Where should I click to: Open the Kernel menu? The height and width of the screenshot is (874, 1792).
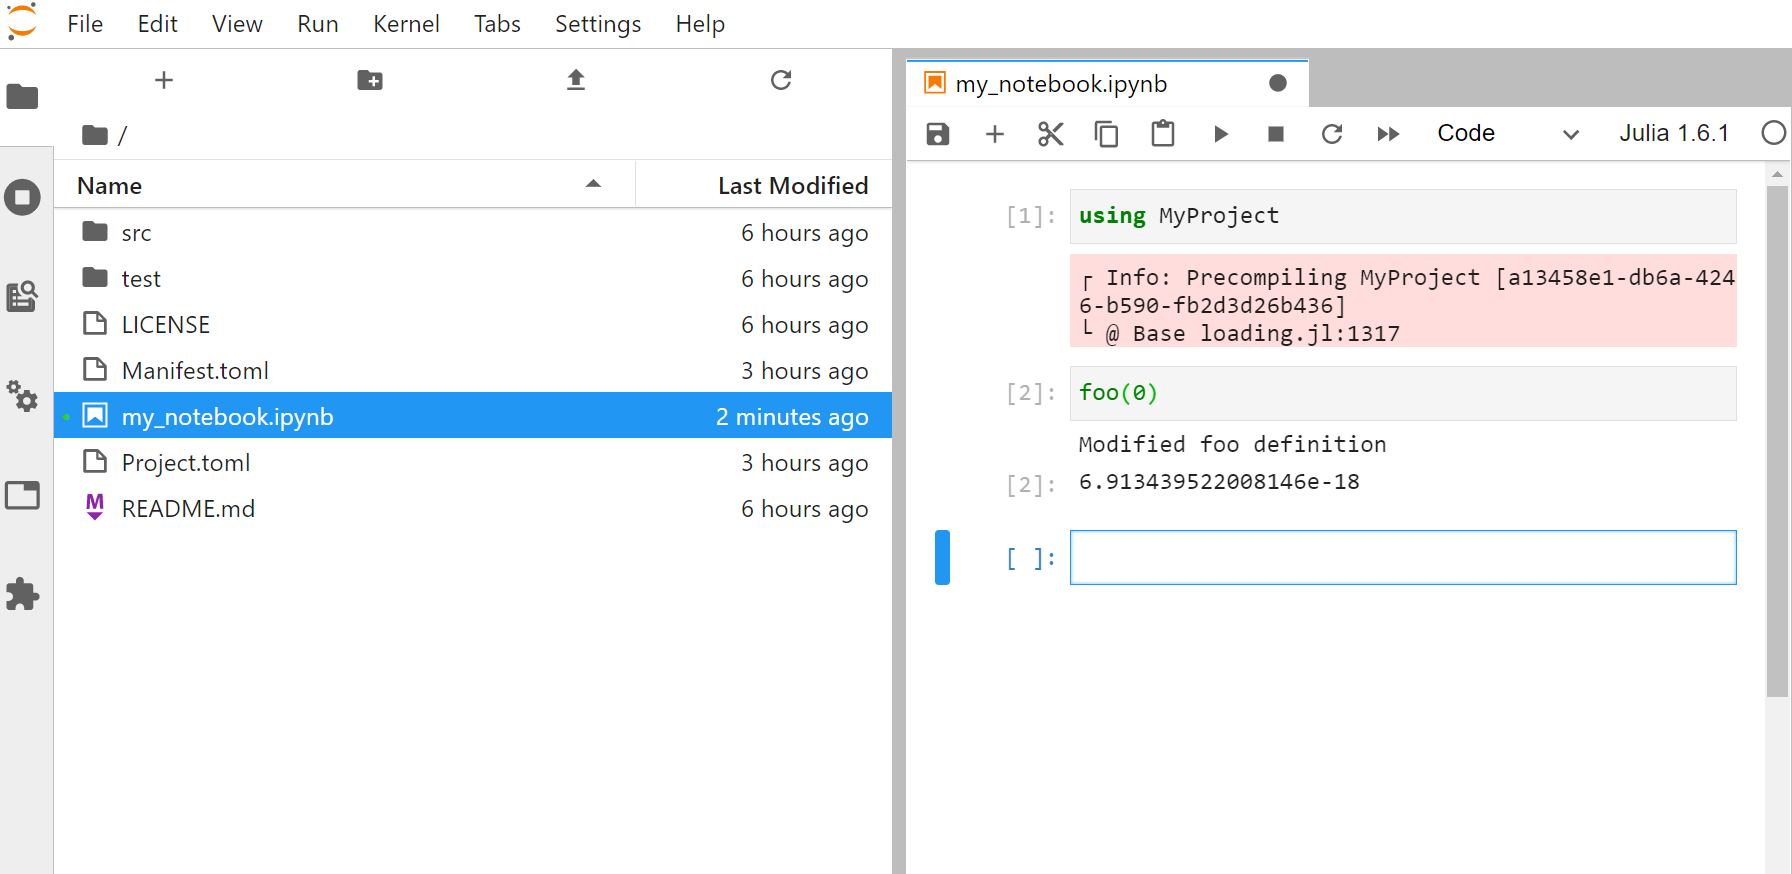click(x=406, y=24)
